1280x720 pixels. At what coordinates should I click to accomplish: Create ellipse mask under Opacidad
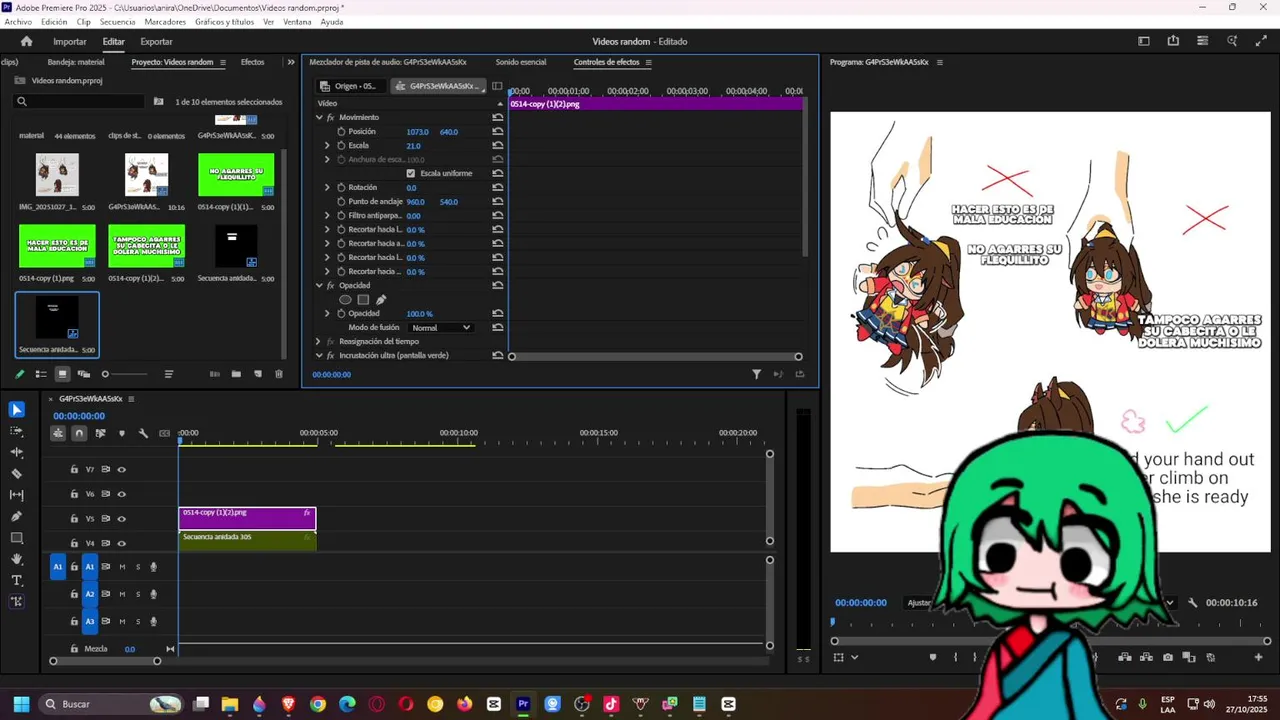pyautogui.click(x=345, y=299)
